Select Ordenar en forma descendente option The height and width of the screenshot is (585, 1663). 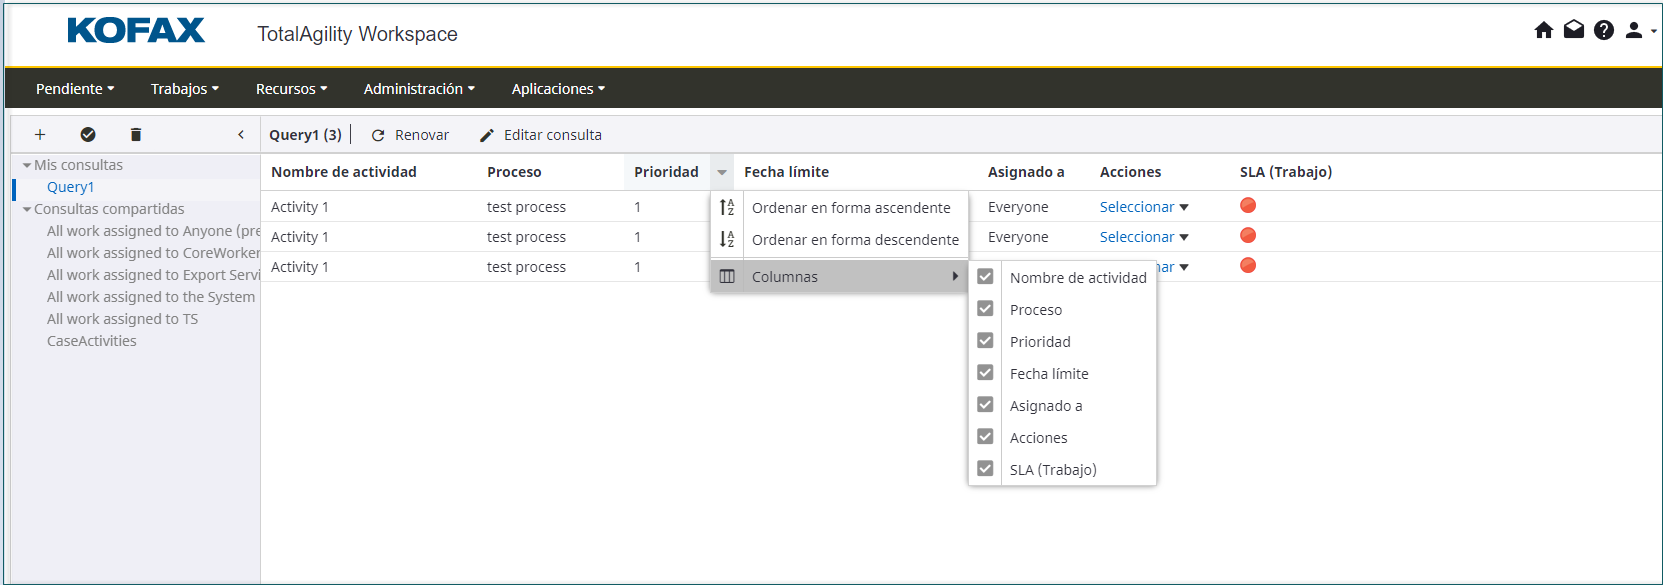pyautogui.click(x=854, y=240)
